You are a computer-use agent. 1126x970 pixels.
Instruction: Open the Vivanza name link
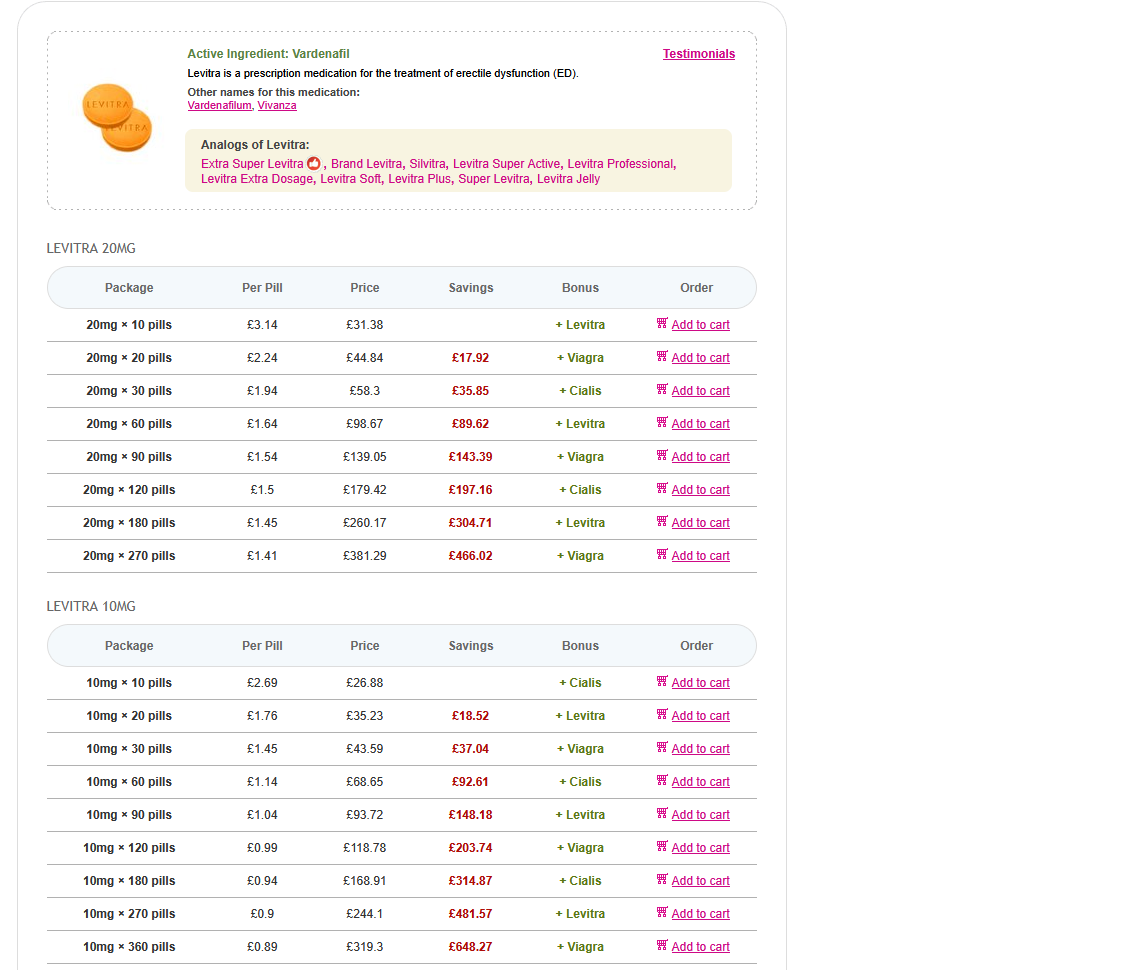277,106
